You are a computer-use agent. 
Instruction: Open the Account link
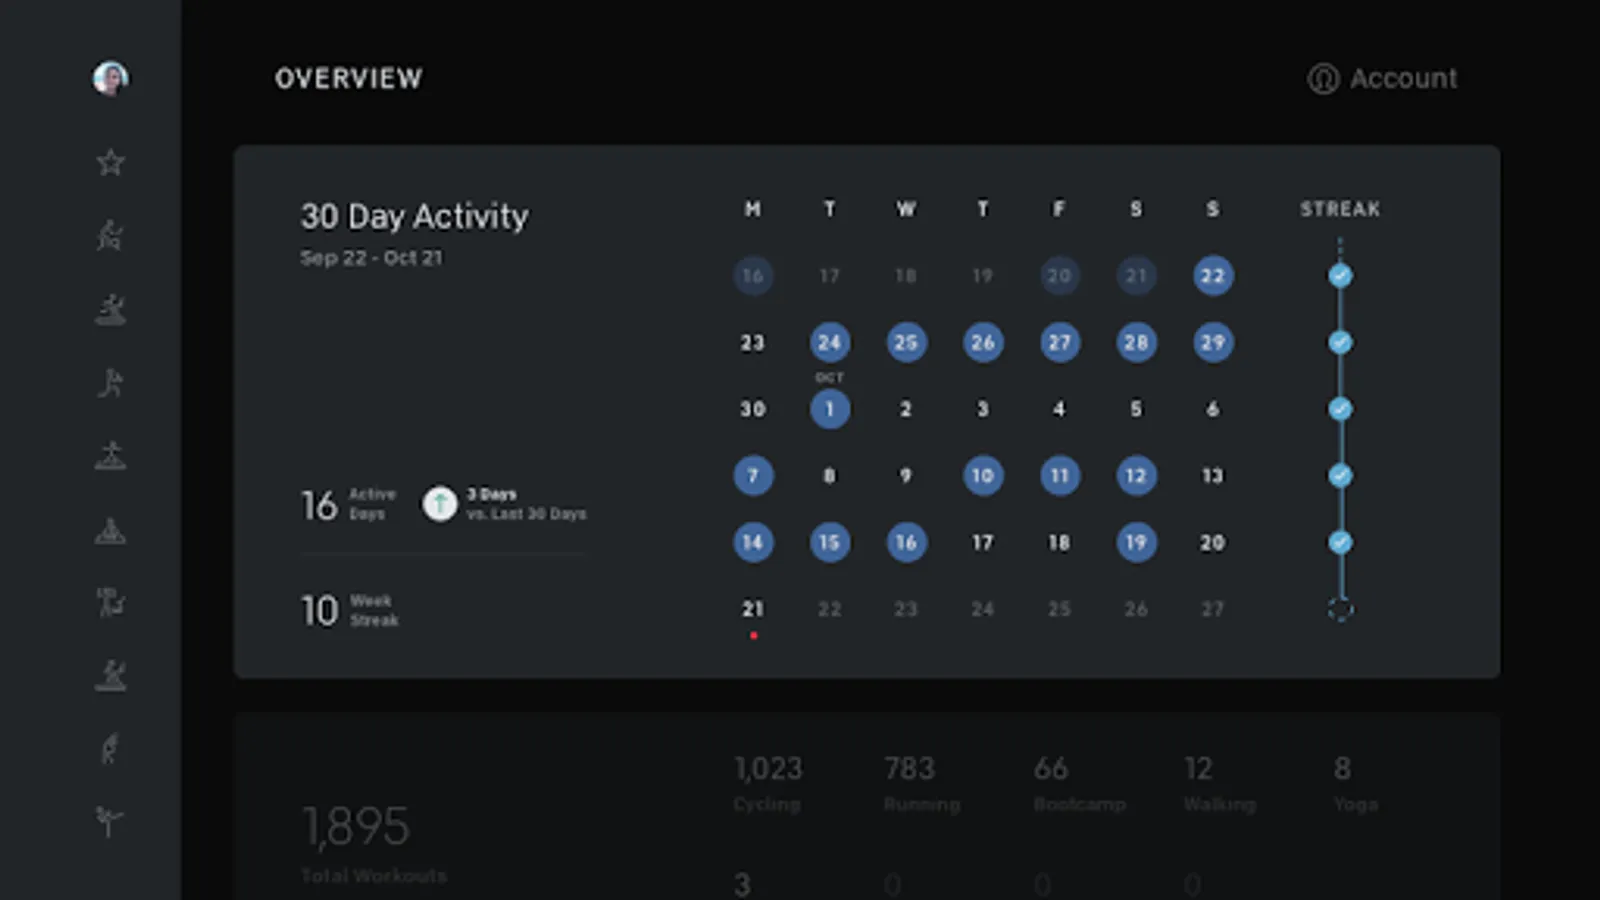[x=1383, y=79]
